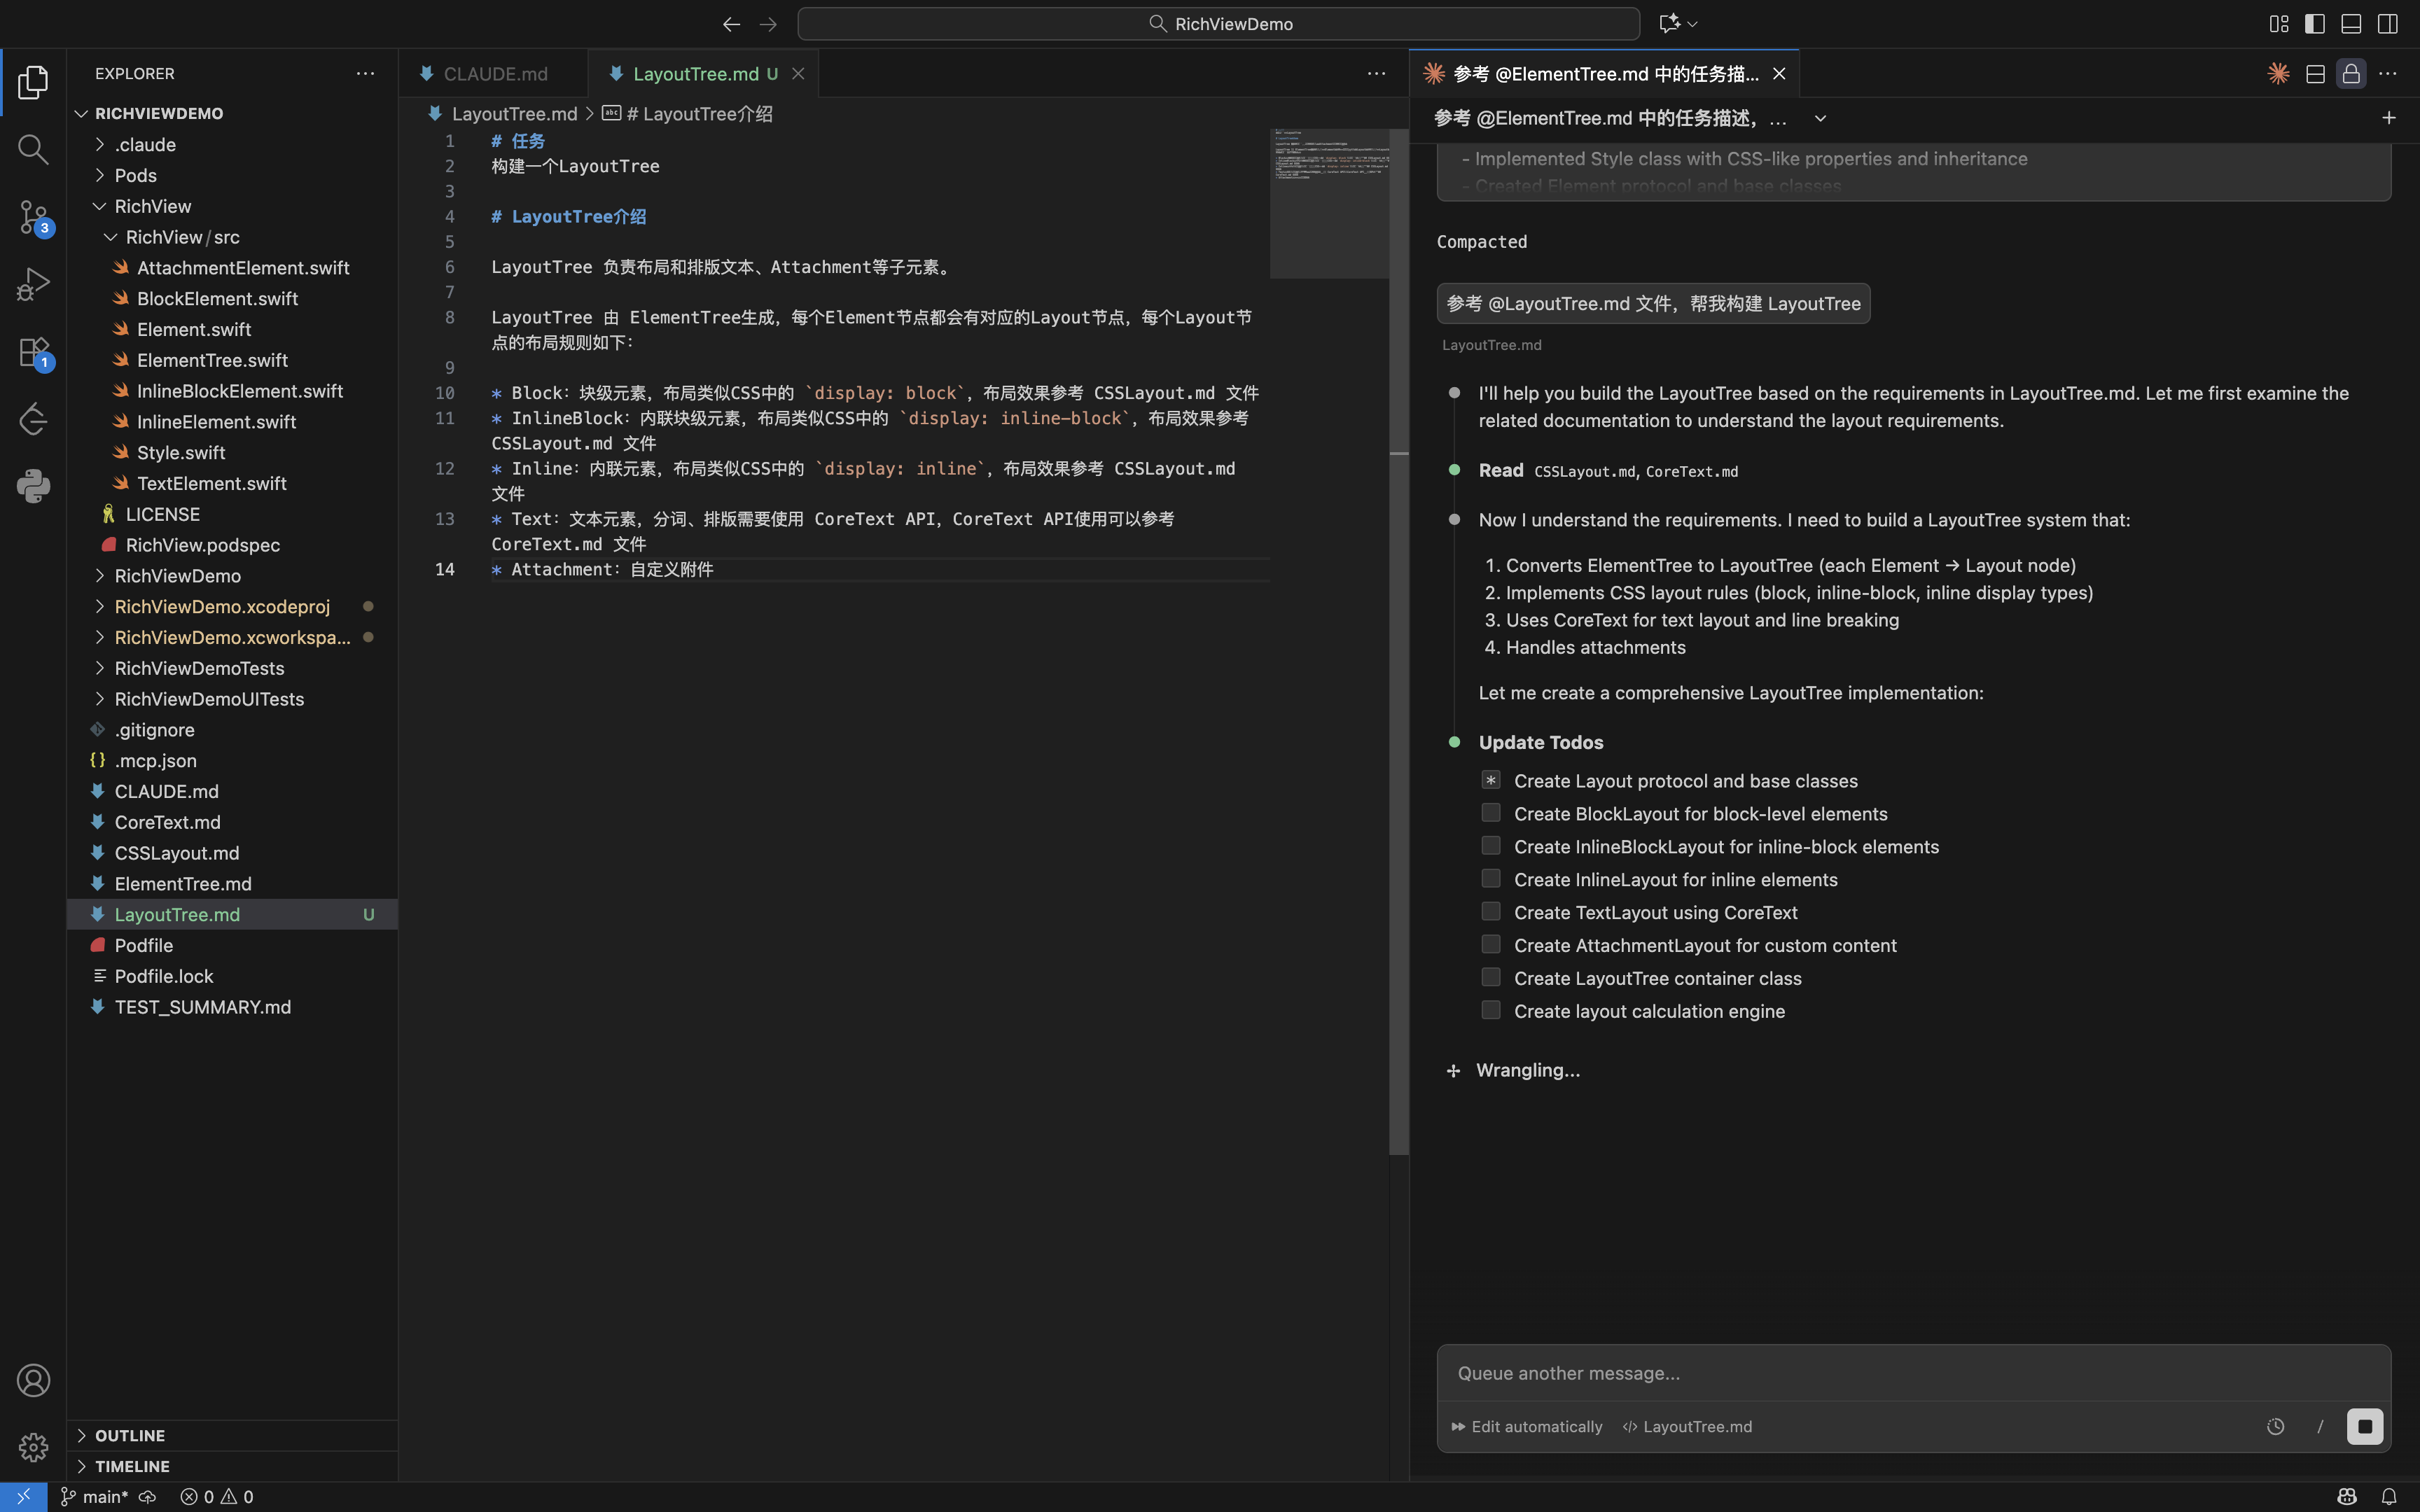Image resolution: width=2420 pixels, height=1512 pixels.
Task: Open the chat title dropdown chevron
Action: pyautogui.click(x=1820, y=118)
